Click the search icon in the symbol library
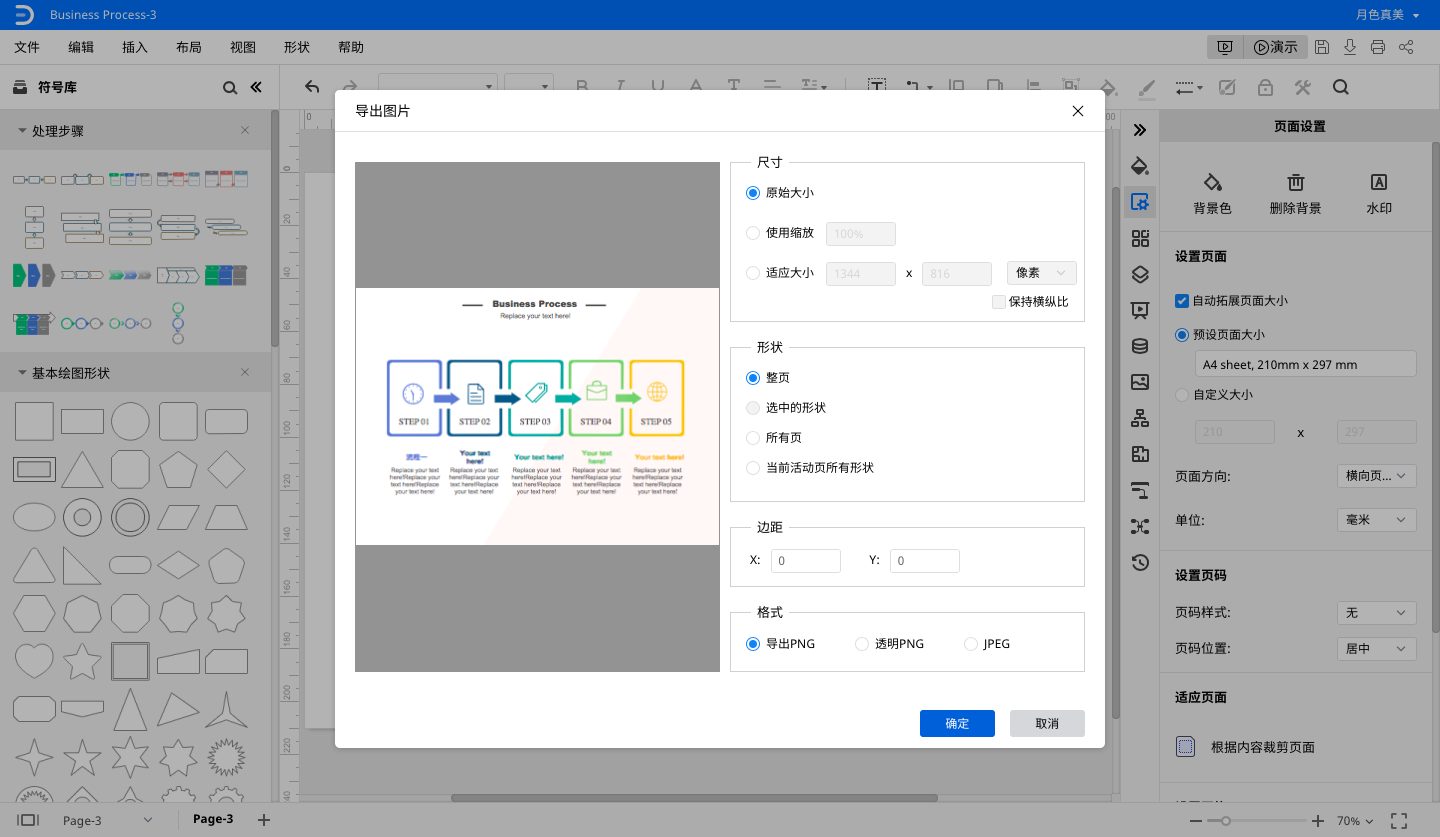The width and height of the screenshot is (1440, 837). [230, 88]
